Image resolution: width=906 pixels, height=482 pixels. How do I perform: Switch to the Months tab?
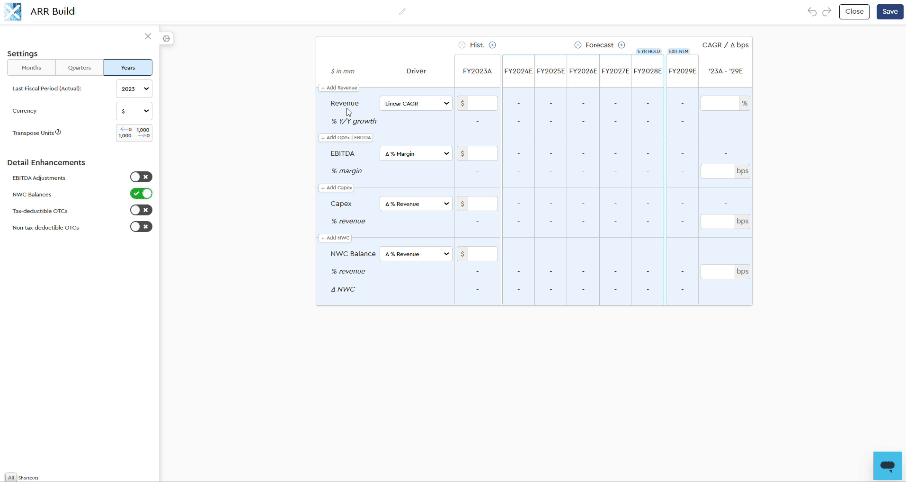tap(31, 68)
